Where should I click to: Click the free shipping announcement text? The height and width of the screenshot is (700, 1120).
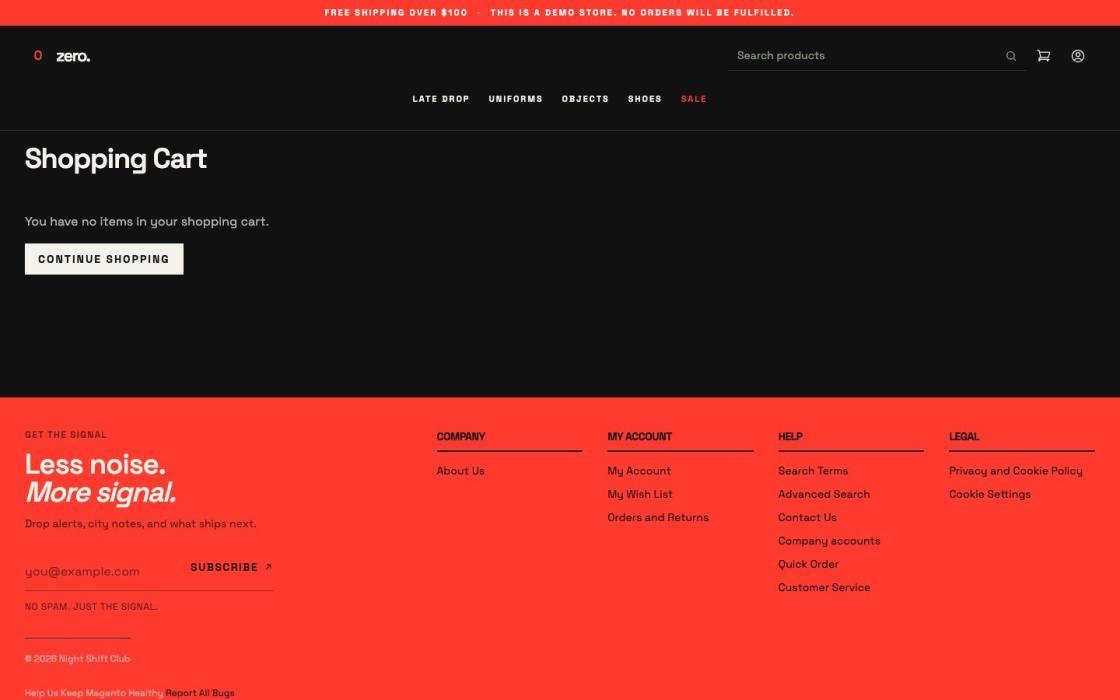tap(396, 13)
